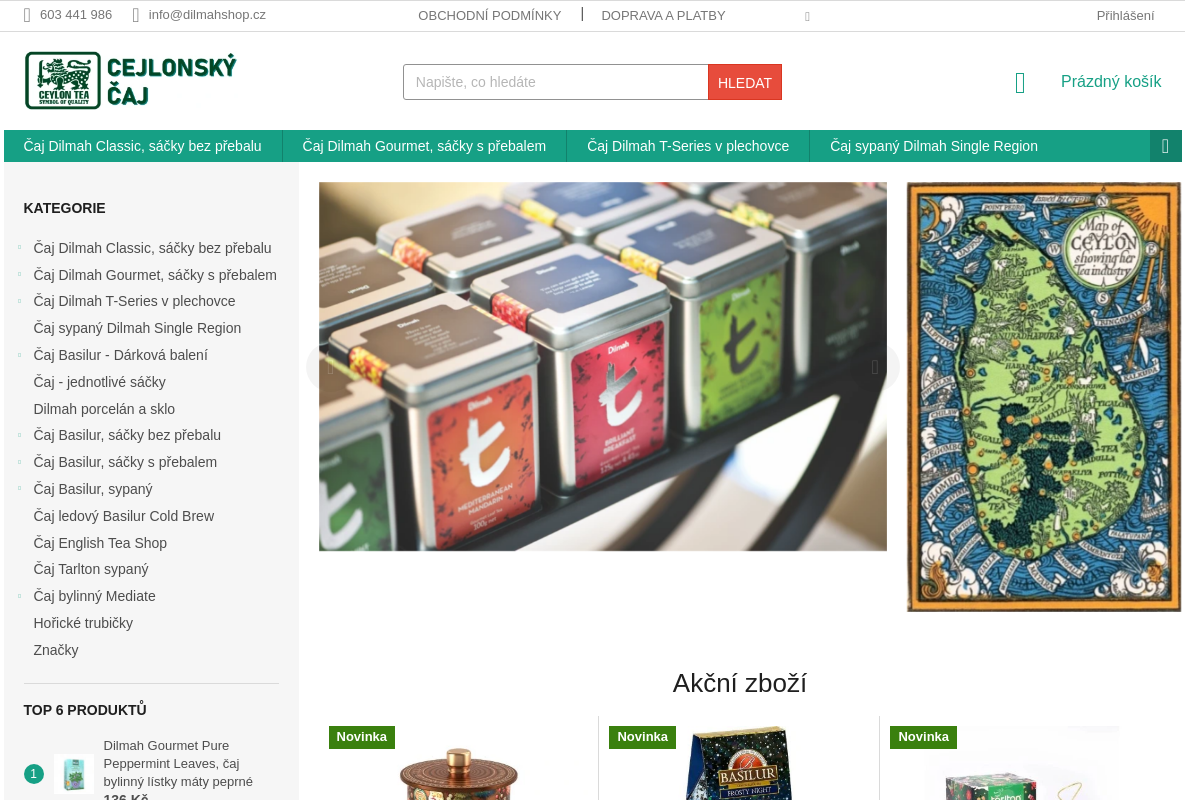Expand Čaj Dilmah Classic sidebar category
1200x800 pixels.
[19, 247]
